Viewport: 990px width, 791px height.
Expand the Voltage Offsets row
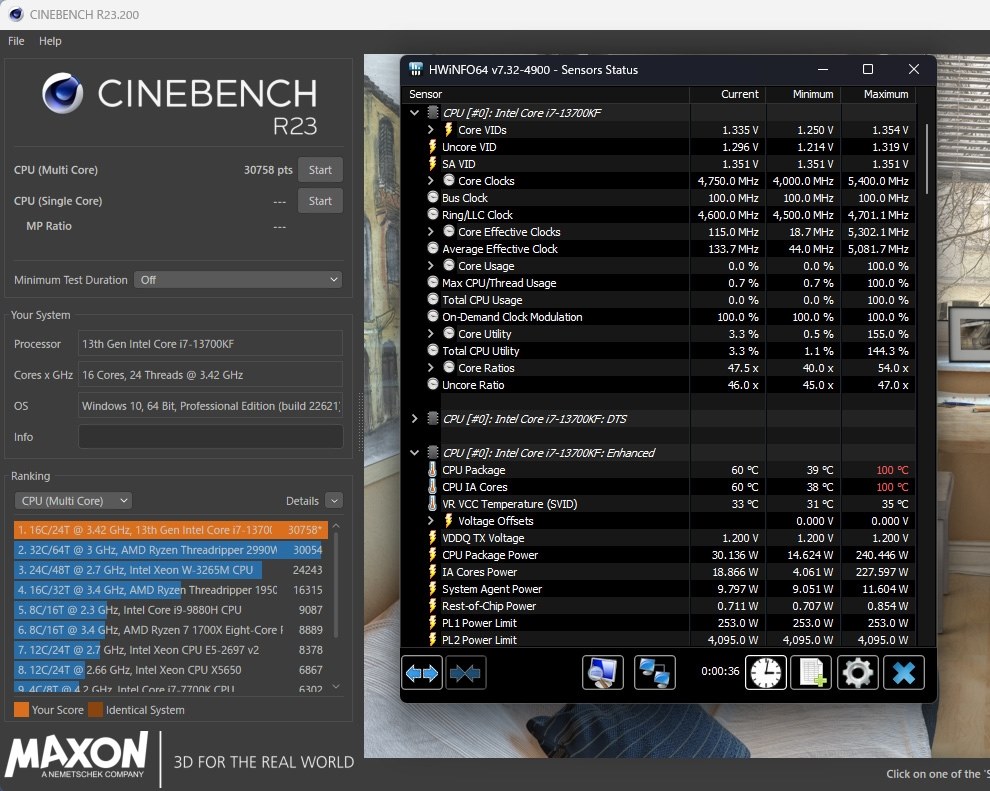[431, 521]
